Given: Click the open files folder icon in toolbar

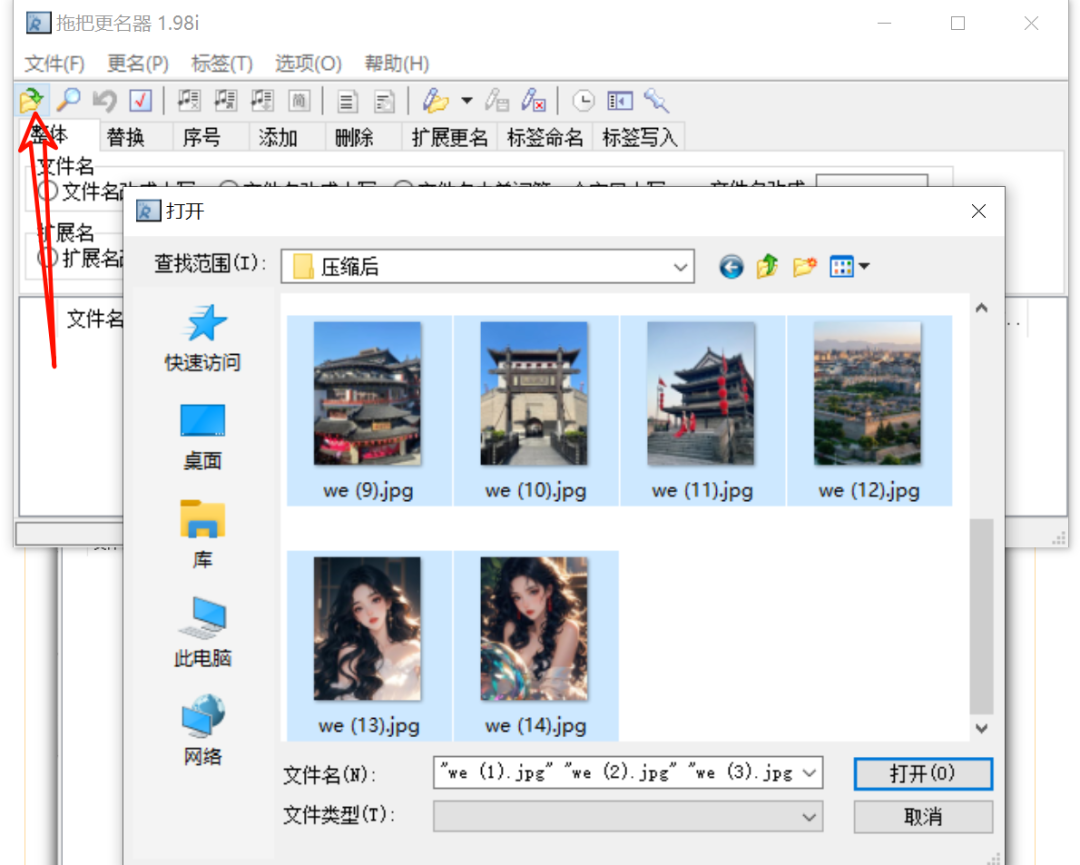Looking at the screenshot, I should tap(32, 101).
